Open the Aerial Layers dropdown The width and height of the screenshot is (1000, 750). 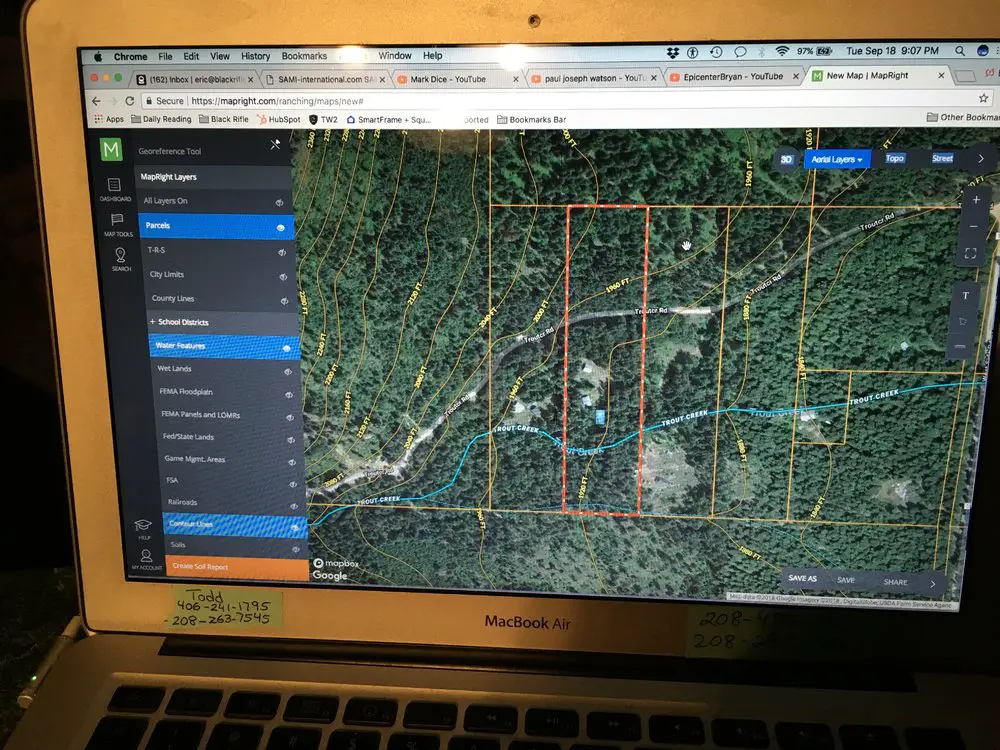[837, 159]
